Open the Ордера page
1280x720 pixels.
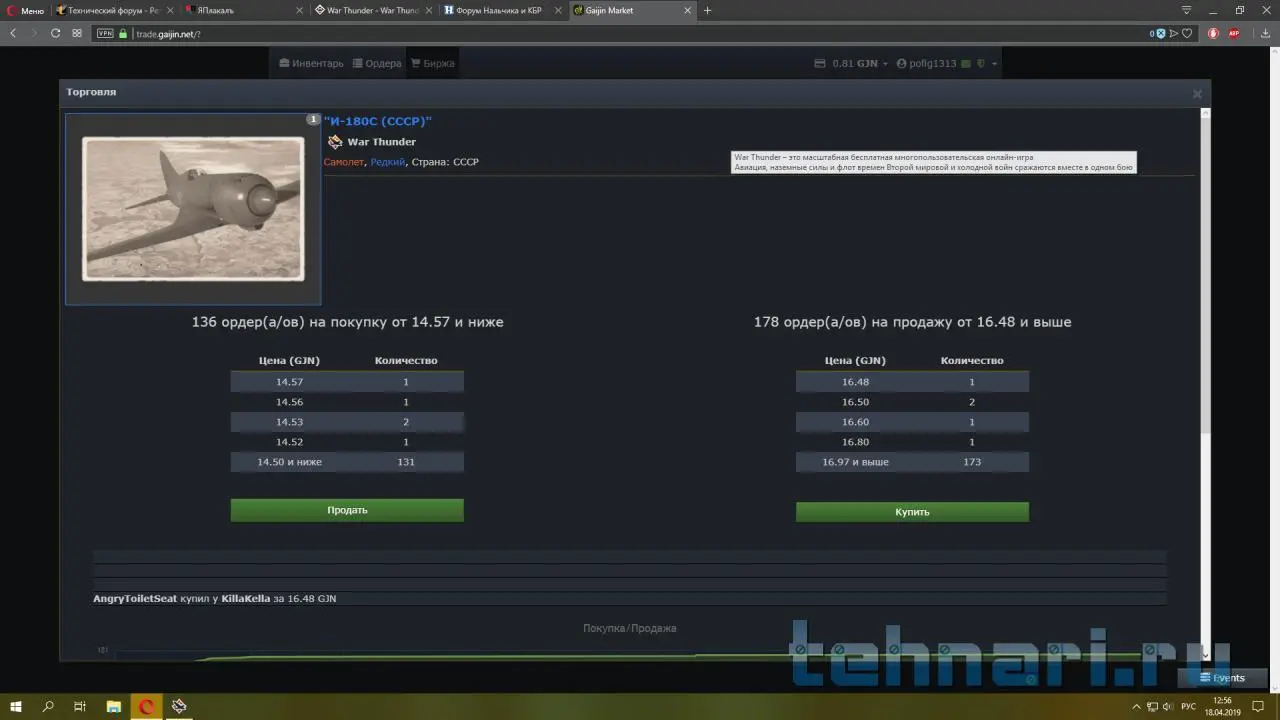click(377, 63)
